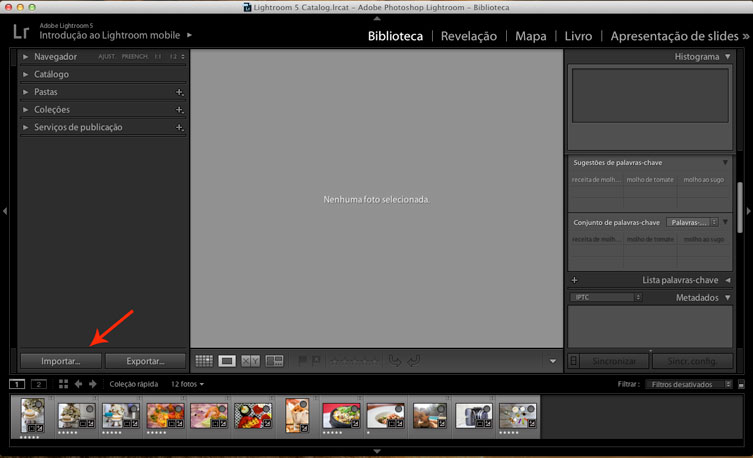Select main window display button 1
The width and height of the screenshot is (753, 458).
coord(17,384)
